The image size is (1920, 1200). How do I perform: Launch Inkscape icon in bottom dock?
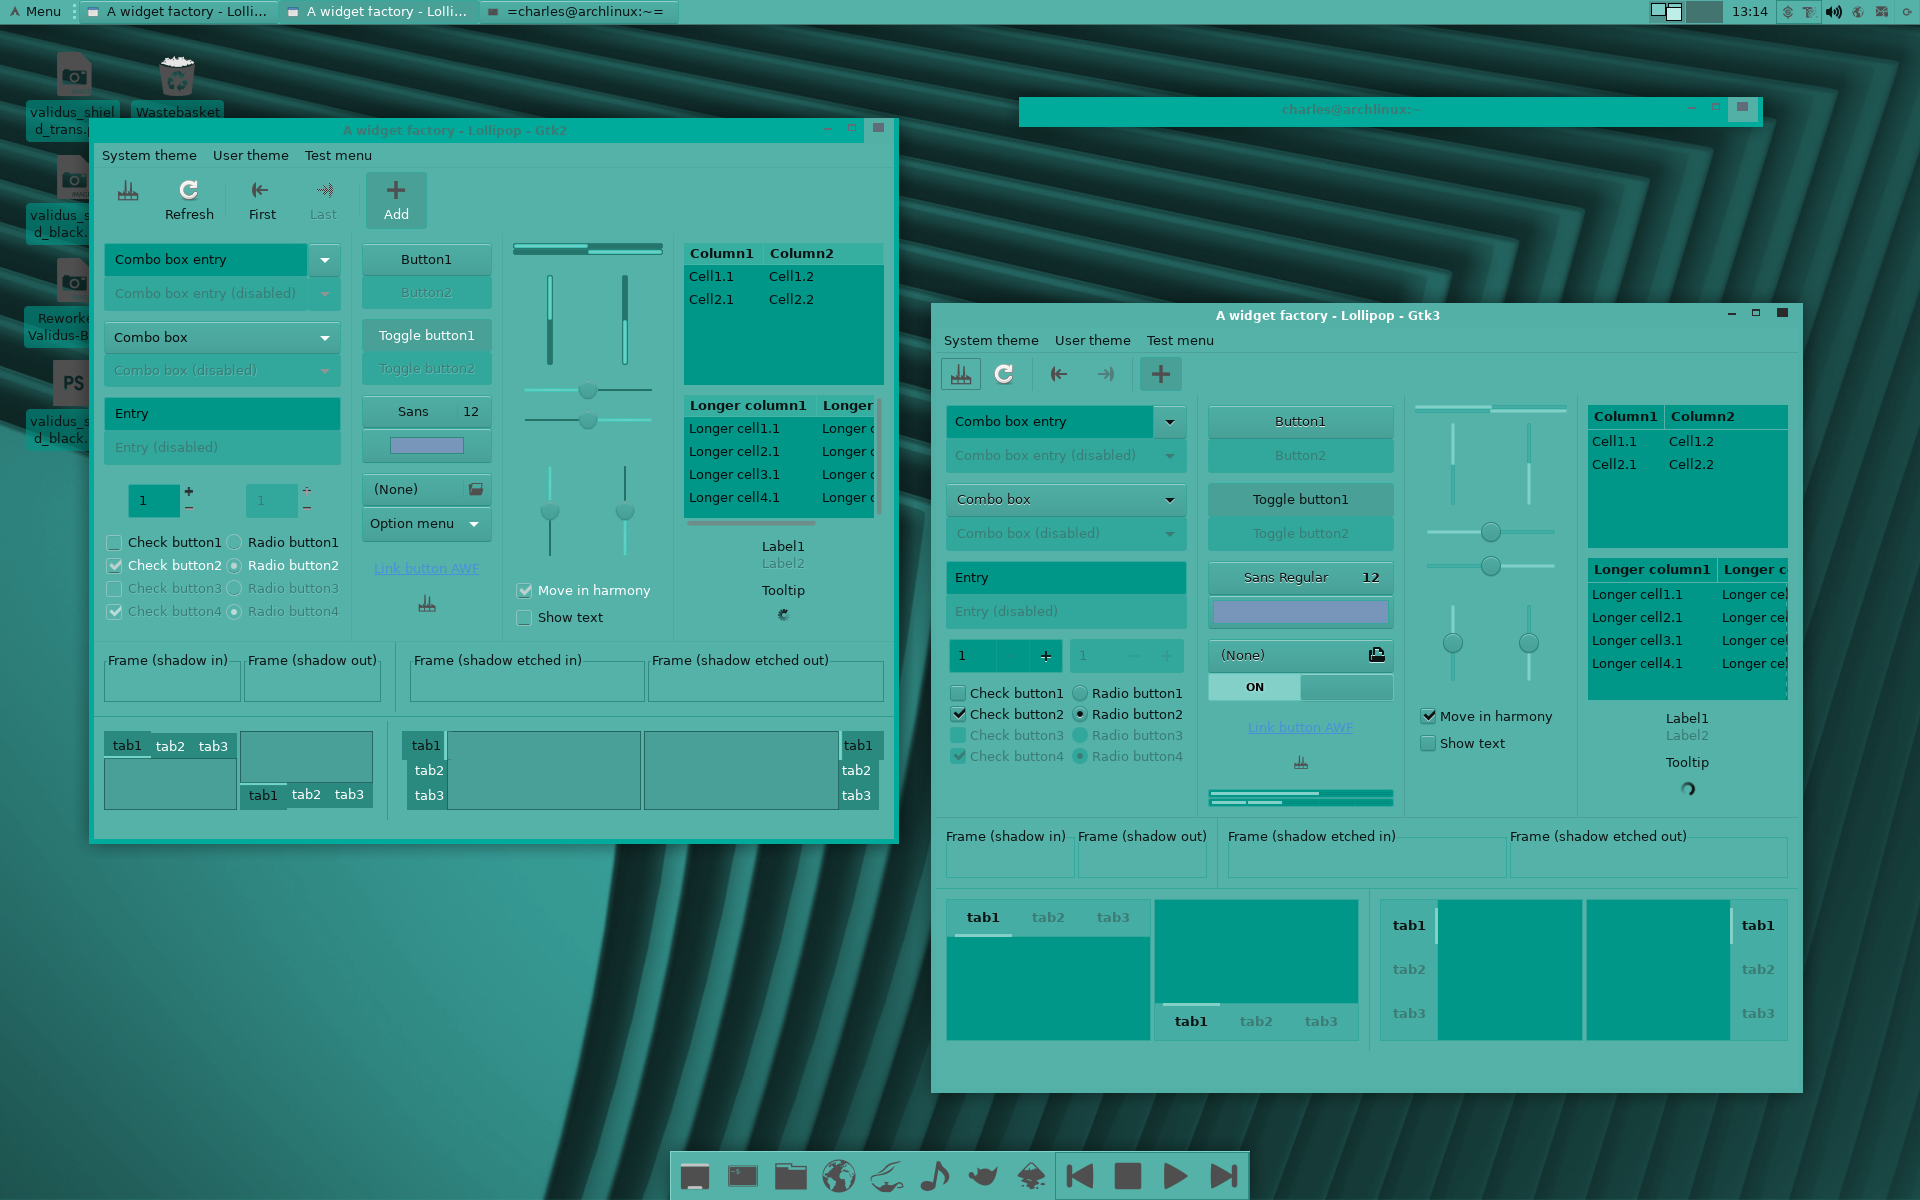coord(1031,1176)
